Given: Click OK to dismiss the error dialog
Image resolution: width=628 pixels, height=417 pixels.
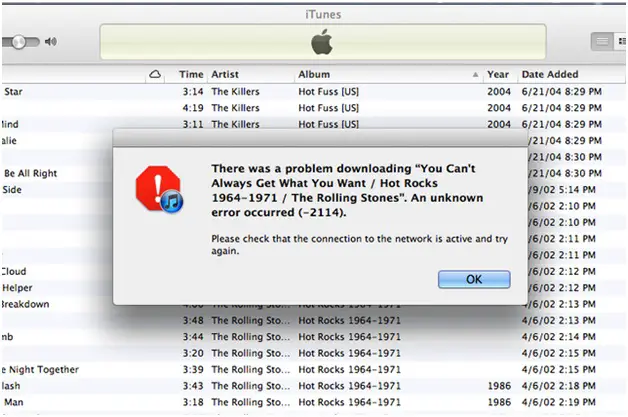Looking at the screenshot, I should [x=474, y=279].
